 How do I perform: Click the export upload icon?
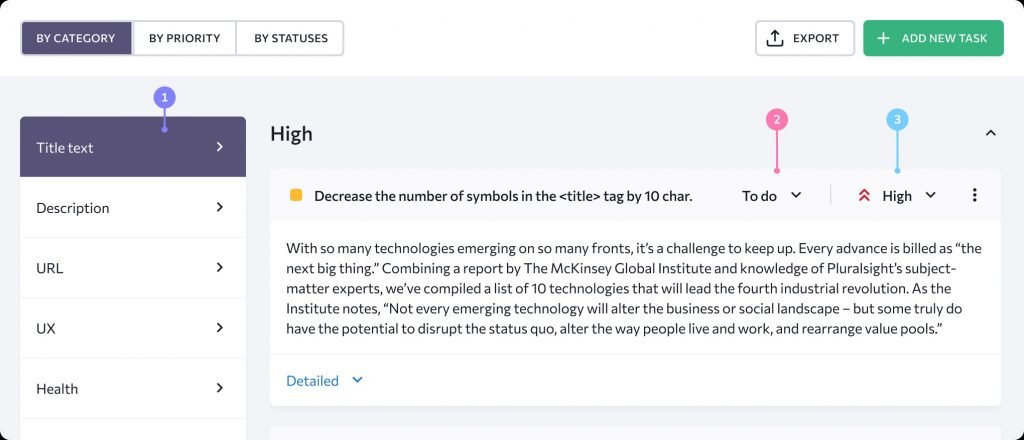pyautogui.click(x=774, y=38)
